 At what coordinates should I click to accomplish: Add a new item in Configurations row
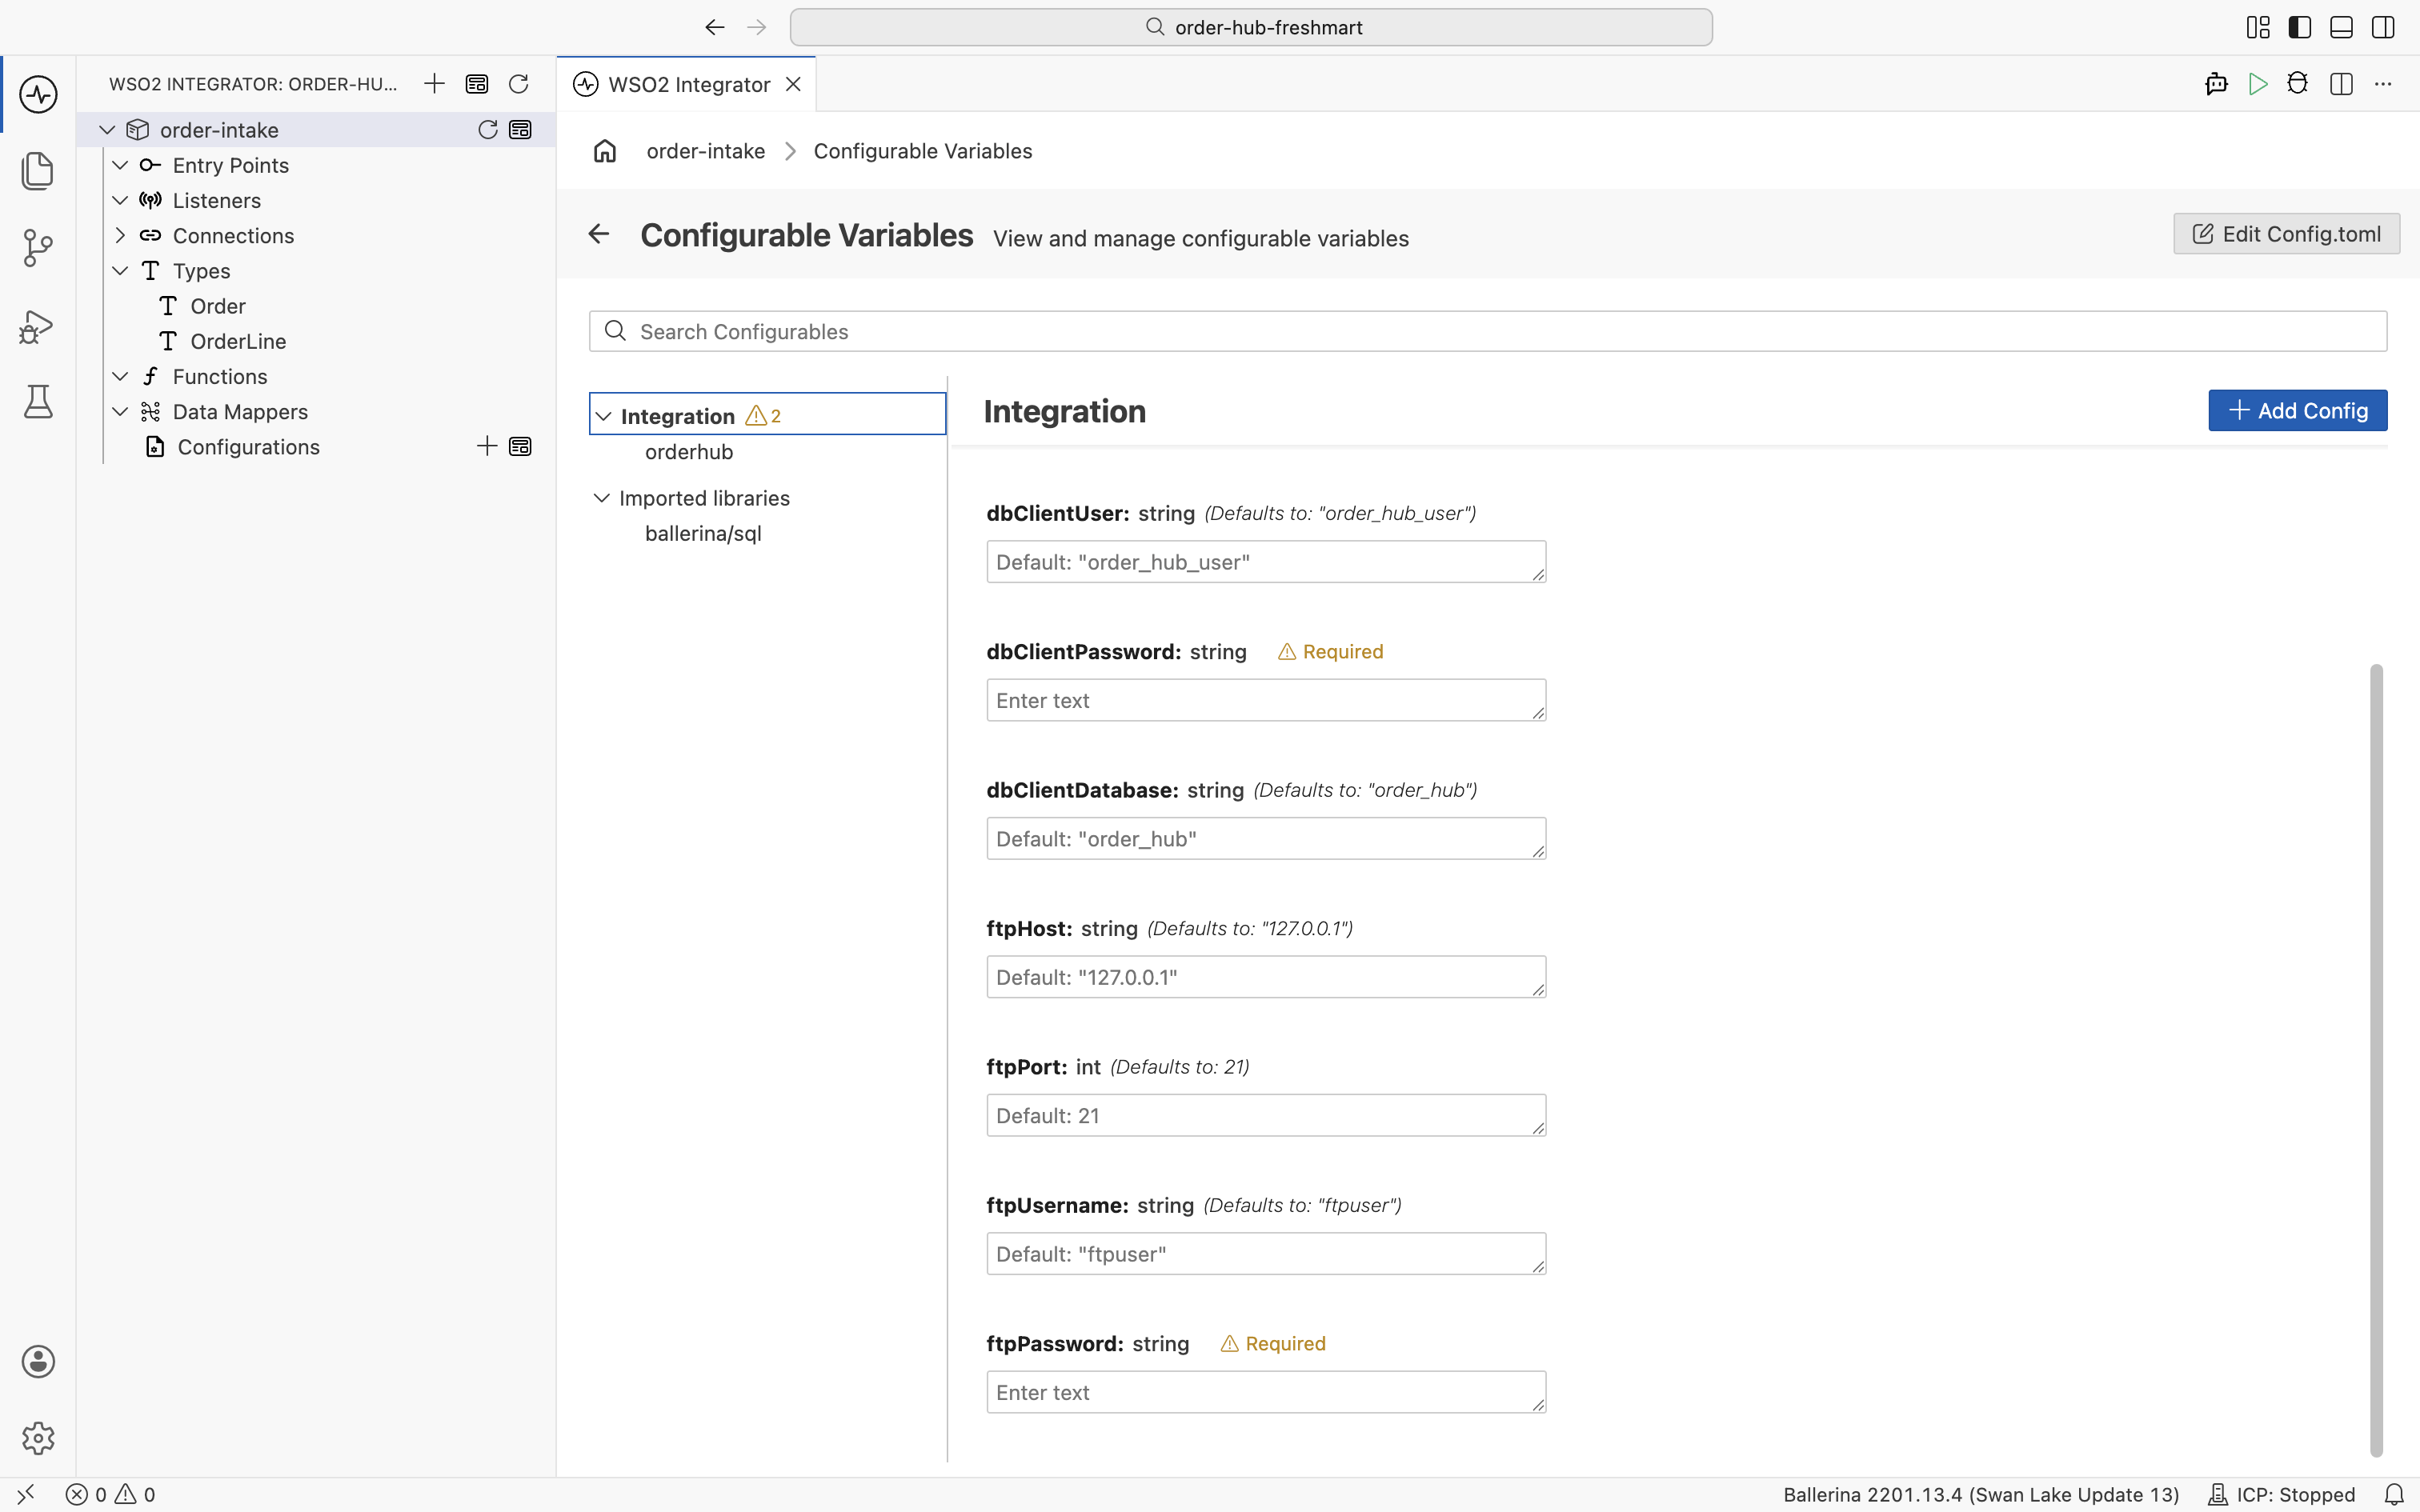pos(487,446)
